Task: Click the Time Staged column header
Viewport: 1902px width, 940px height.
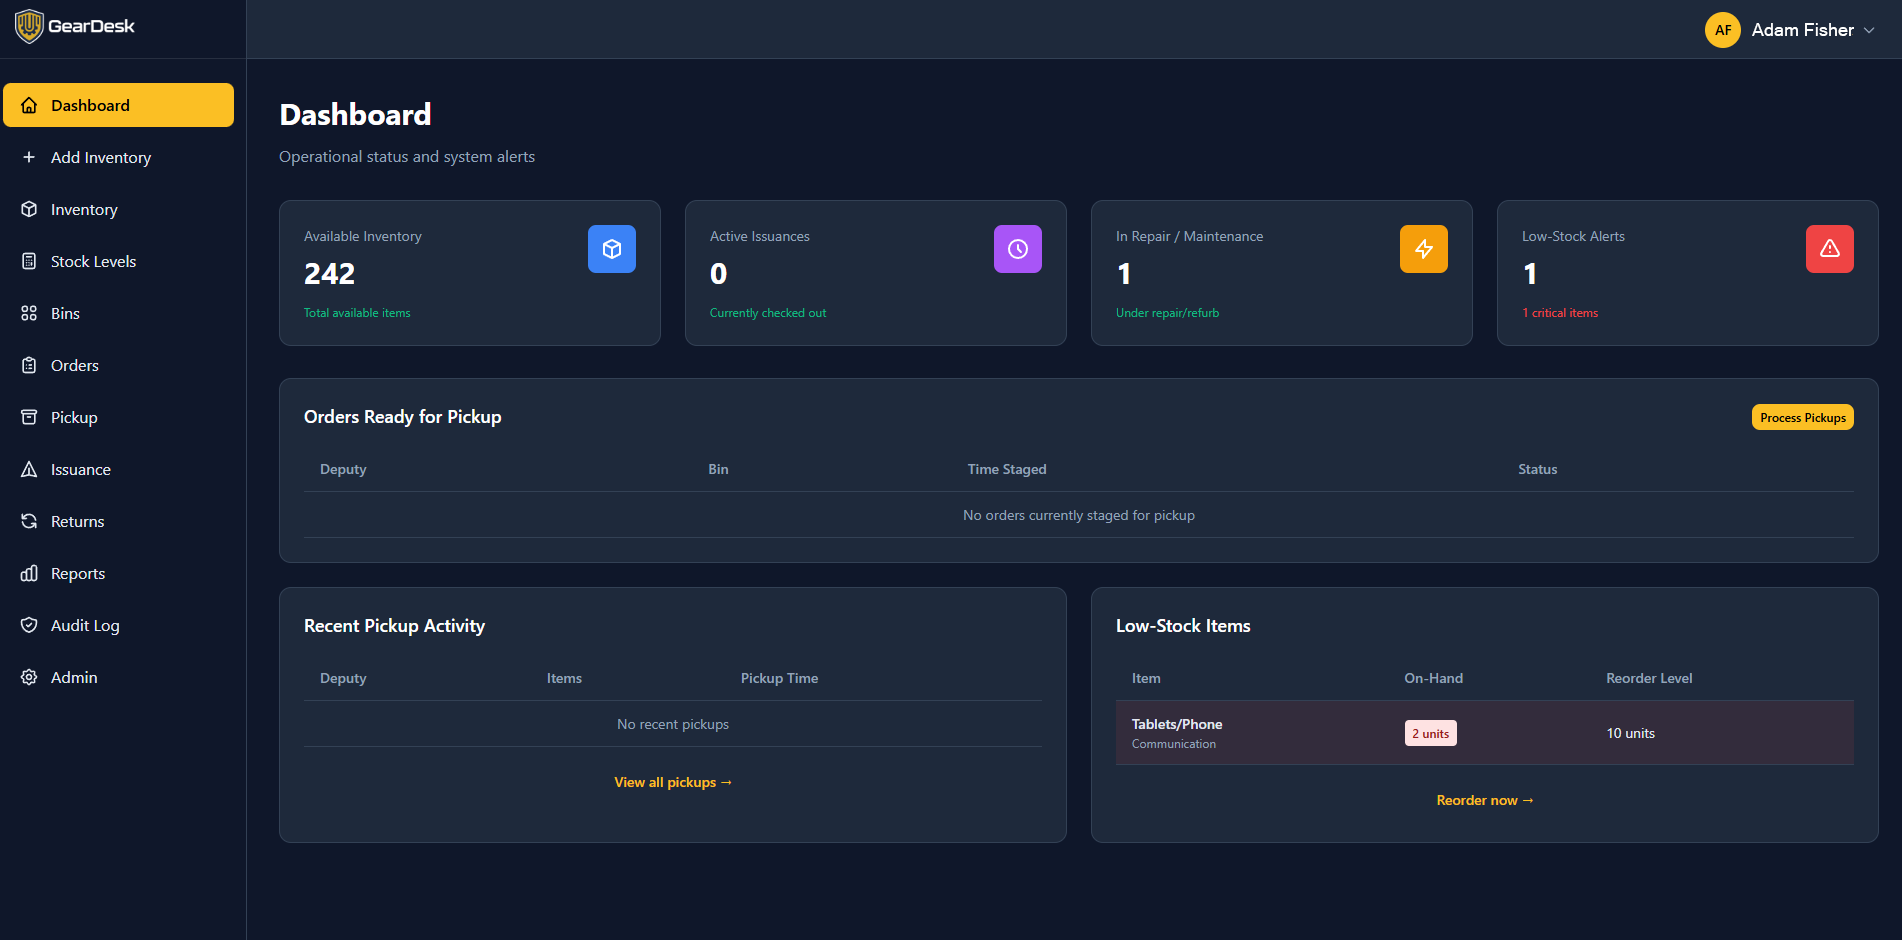Action: pyautogui.click(x=1006, y=469)
